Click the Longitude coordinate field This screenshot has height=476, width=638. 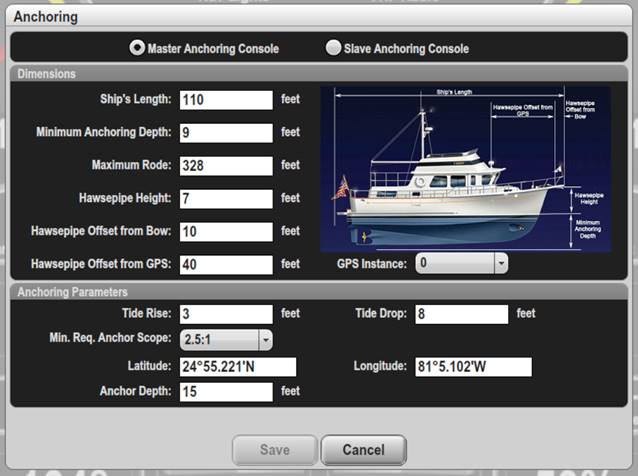pos(472,367)
